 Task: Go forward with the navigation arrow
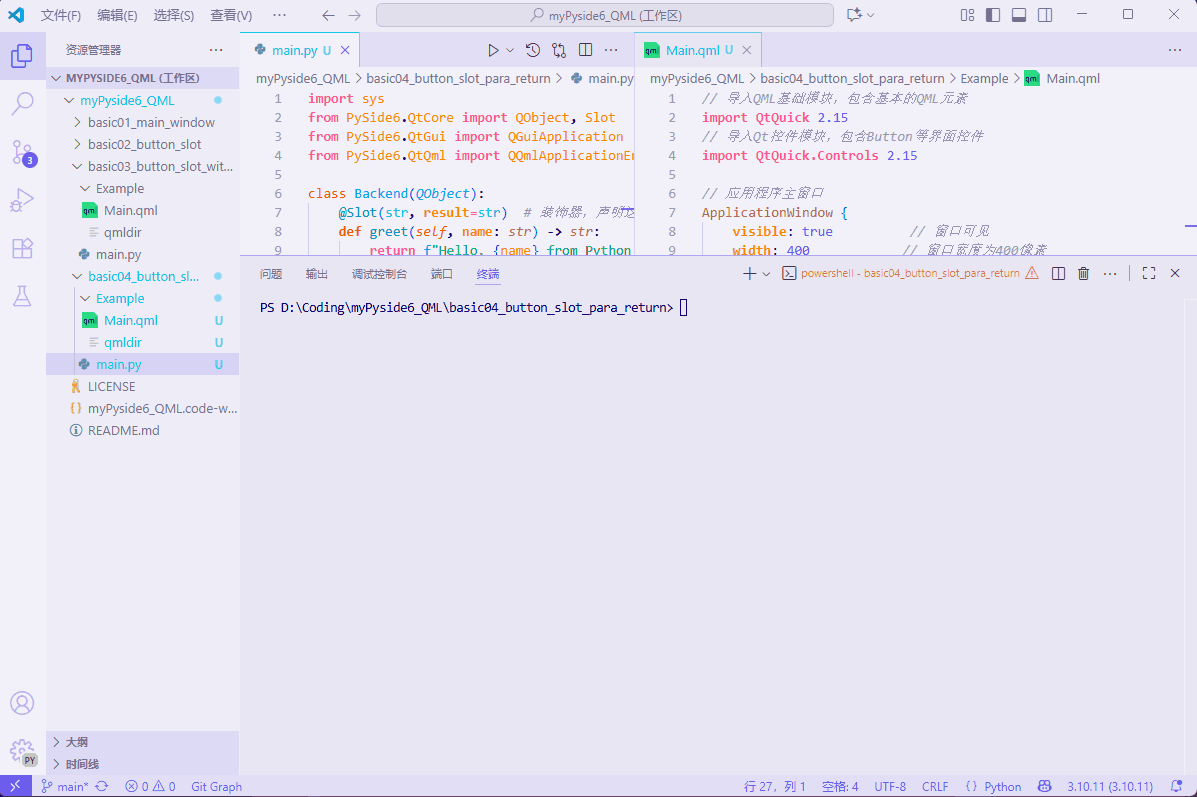[x=354, y=15]
